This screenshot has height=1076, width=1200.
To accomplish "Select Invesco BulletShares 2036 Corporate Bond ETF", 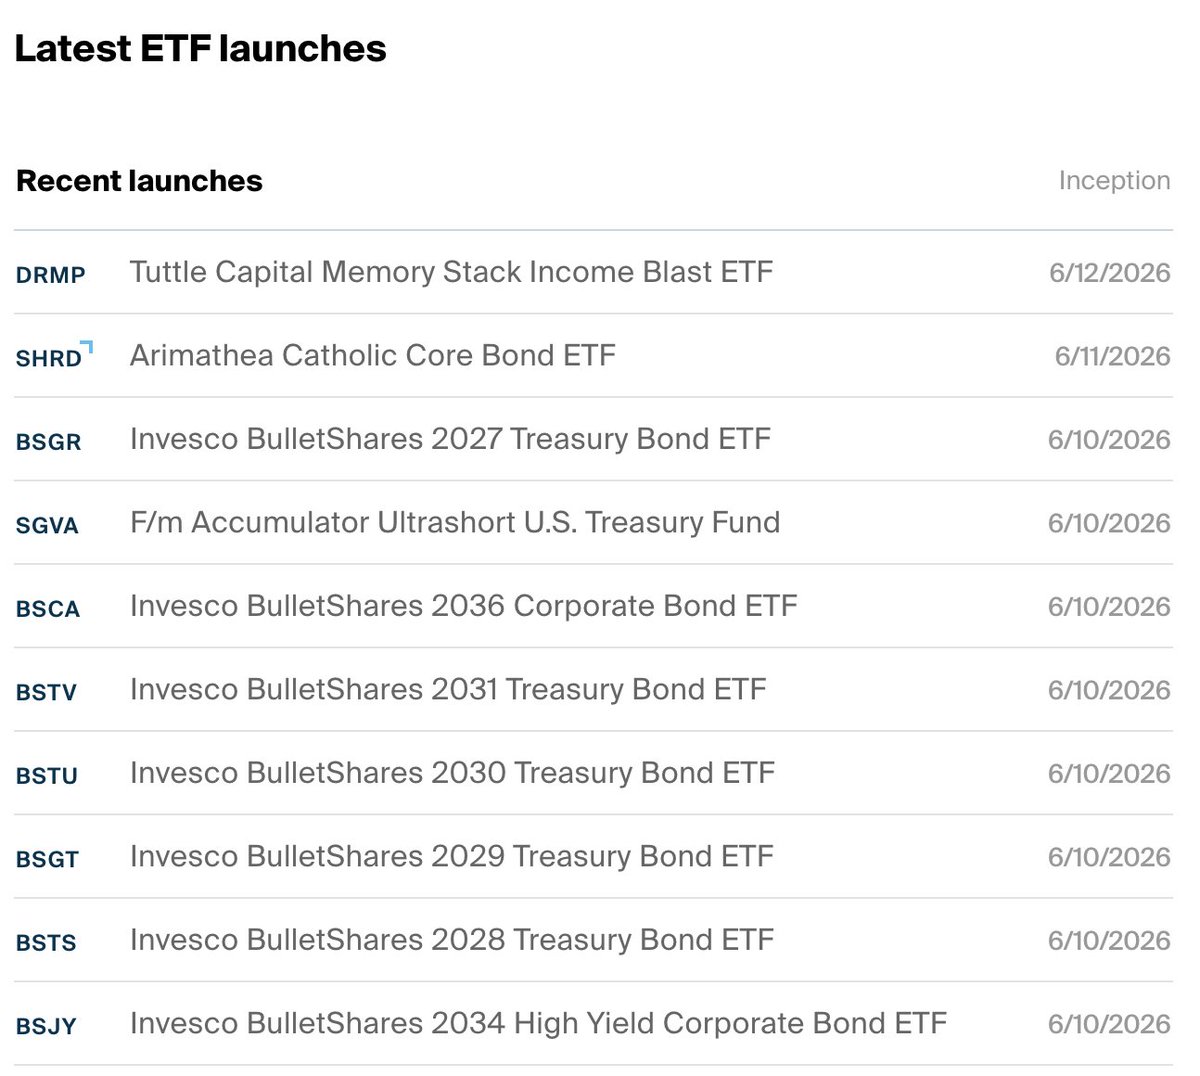I will pos(464,606).
